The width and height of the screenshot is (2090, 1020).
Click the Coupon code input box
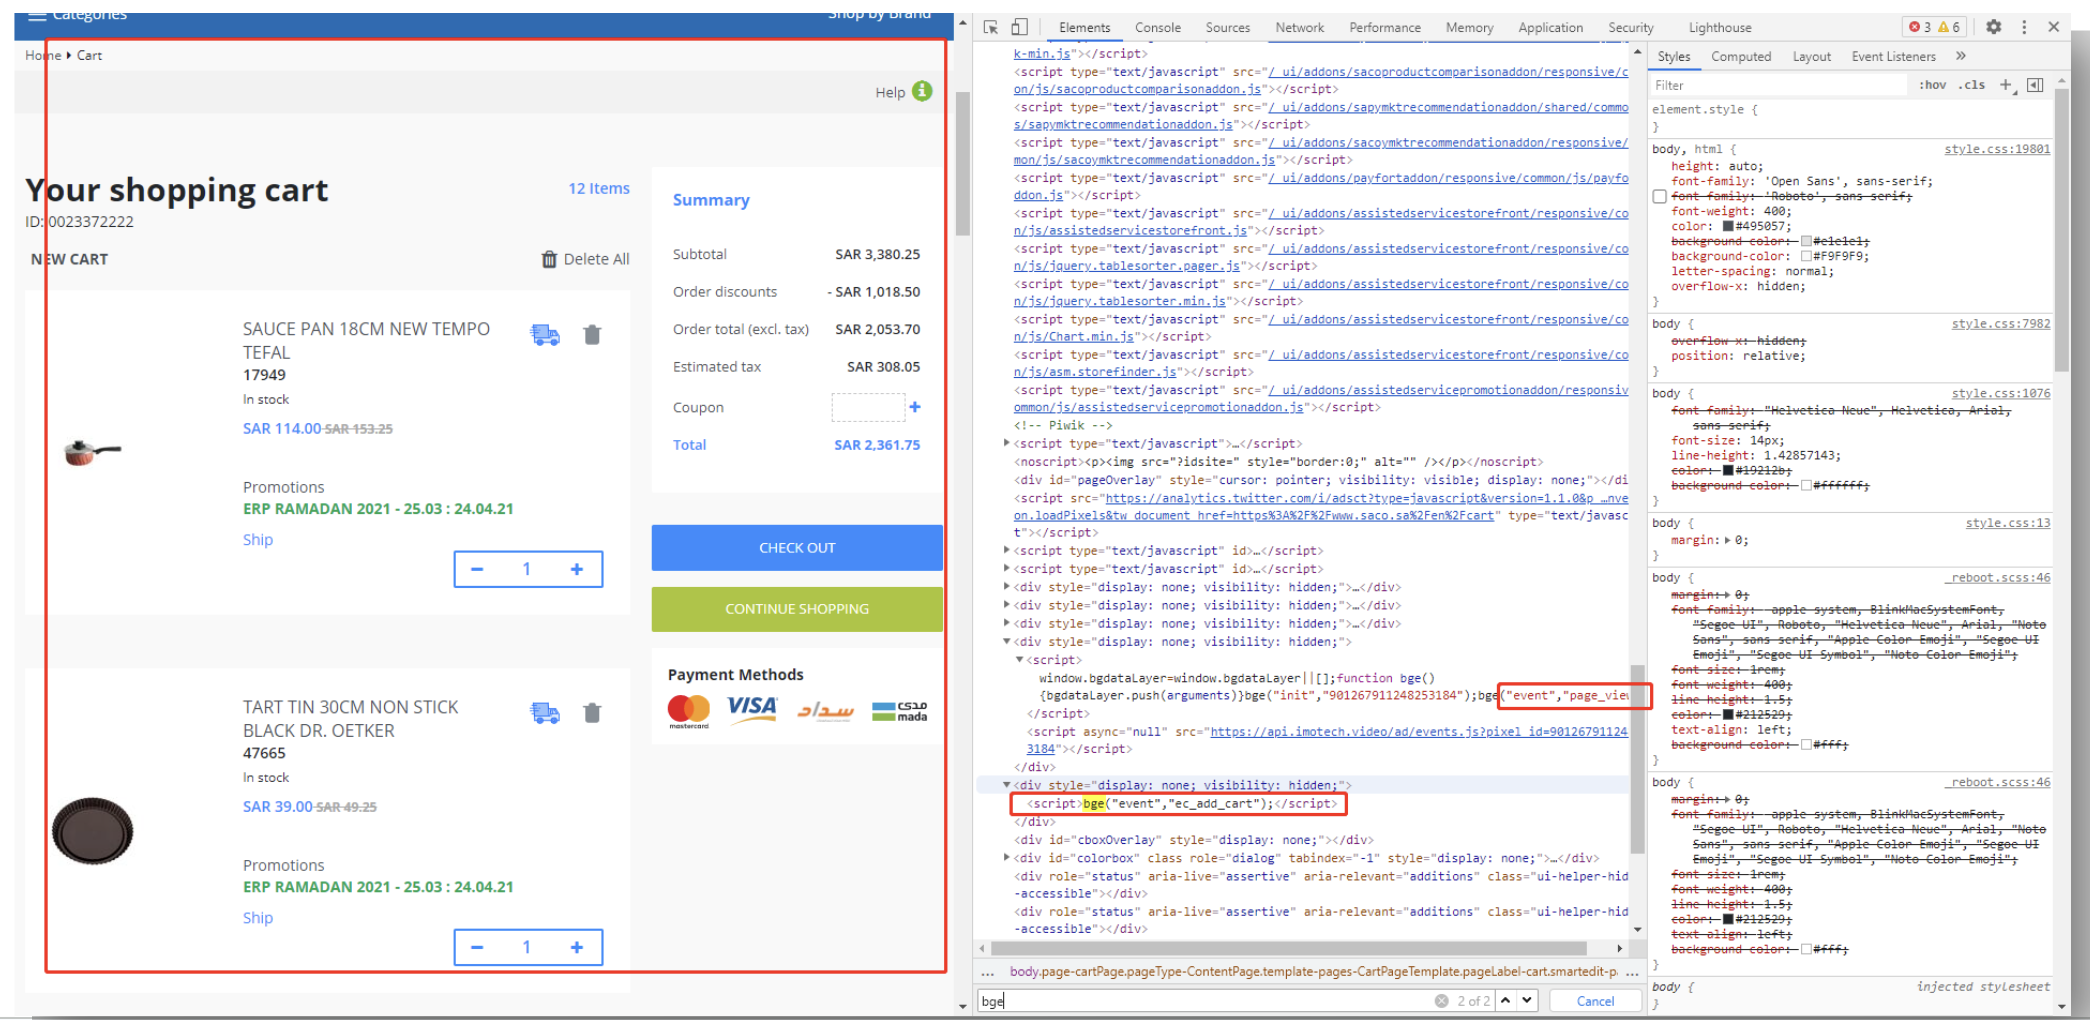tap(867, 407)
